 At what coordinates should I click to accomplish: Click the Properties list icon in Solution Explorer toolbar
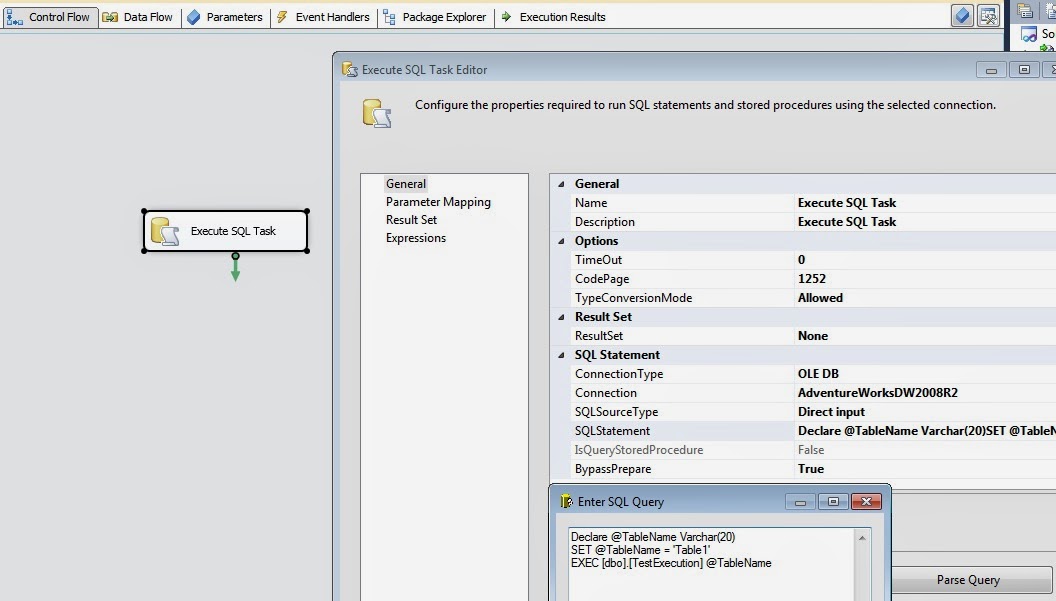pyautogui.click(x=1025, y=10)
